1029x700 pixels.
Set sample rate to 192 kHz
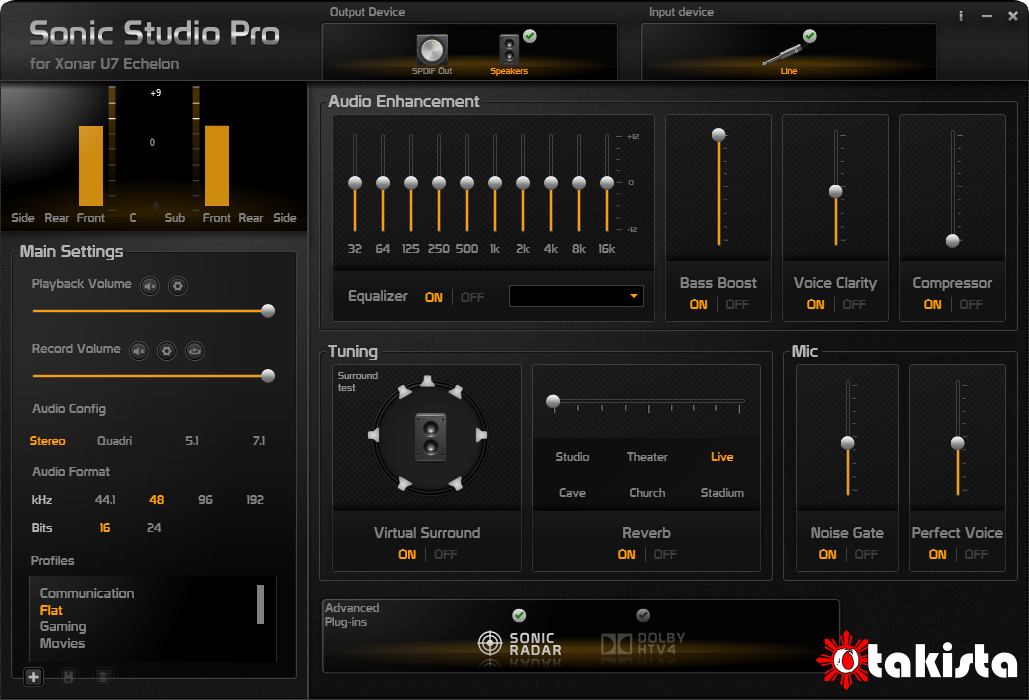(255, 500)
